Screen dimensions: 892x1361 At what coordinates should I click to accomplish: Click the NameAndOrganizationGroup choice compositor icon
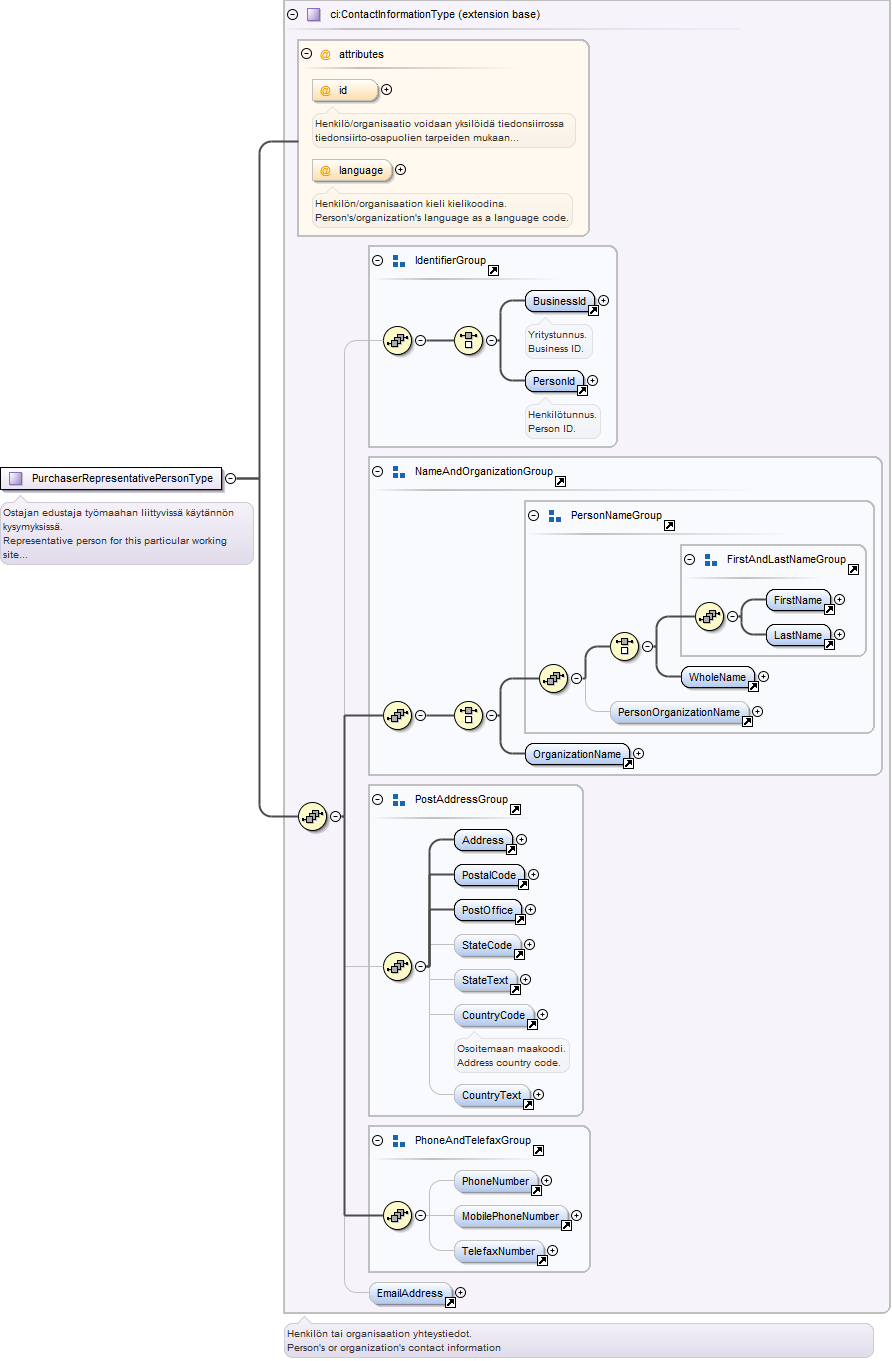[x=469, y=715]
